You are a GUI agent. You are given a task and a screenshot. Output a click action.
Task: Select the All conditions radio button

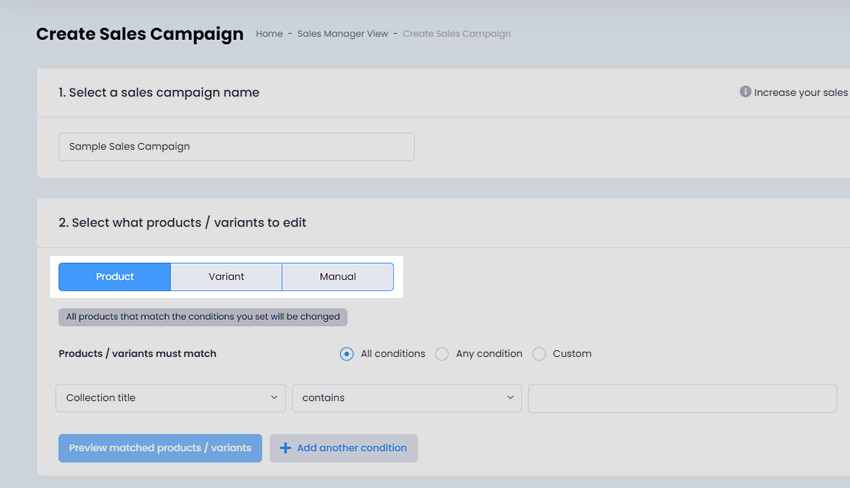346,354
